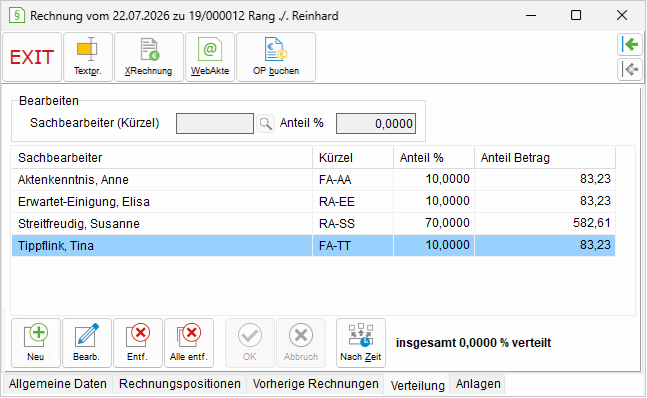Click OP buchen toolbar button
This screenshot has height=398, width=647.
pyautogui.click(x=276, y=57)
